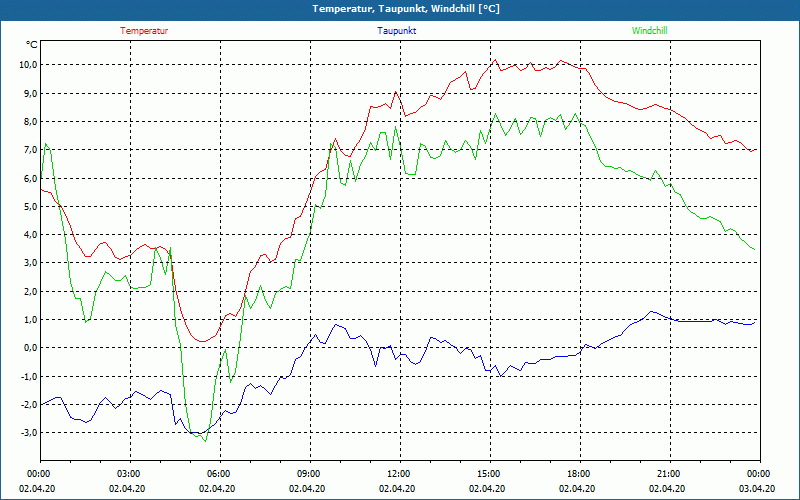Click the 02.04.20 date under 18:00
The height and width of the screenshot is (500, 800).
point(577,488)
